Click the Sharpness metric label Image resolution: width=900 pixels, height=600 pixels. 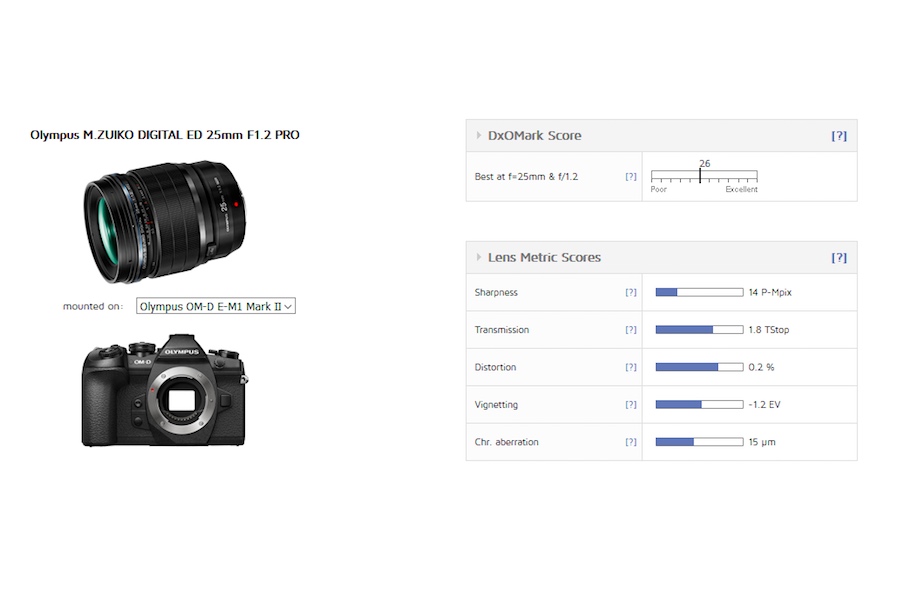click(x=496, y=292)
